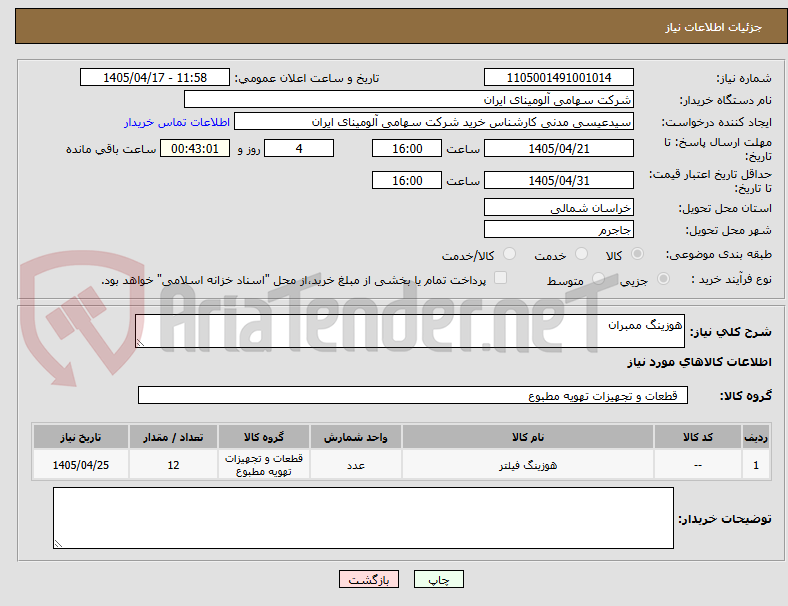Click the buyer organization name field

pyautogui.click(x=409, y=99)
